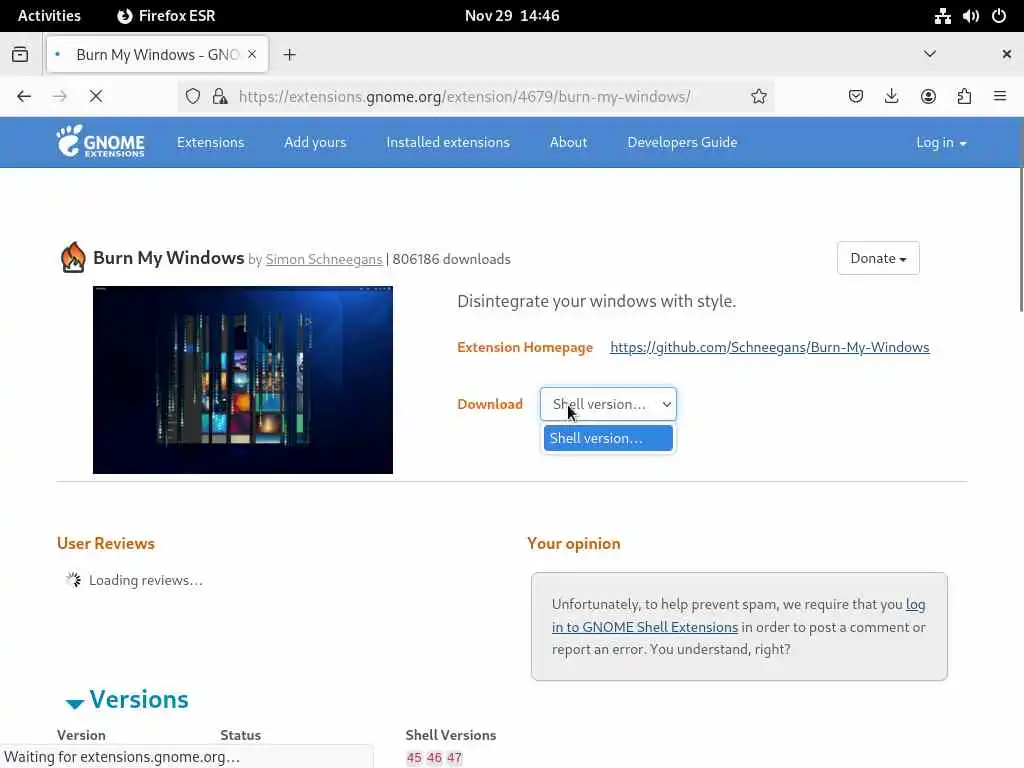Click the User Reviews heading

106,543
